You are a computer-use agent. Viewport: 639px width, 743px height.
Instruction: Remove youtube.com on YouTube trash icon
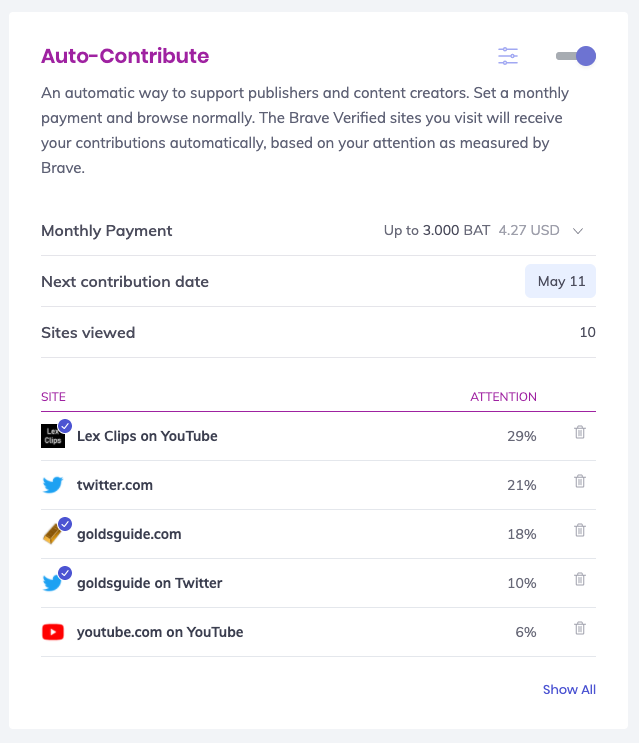579,629
